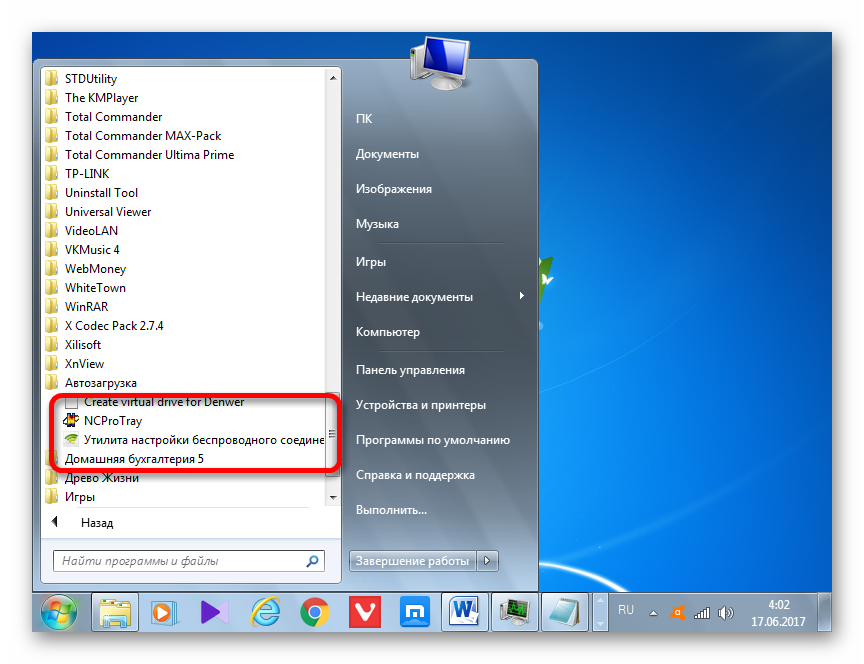Open the volume speaker tray icon
The image size is (864, 664).
click(726, 612)
